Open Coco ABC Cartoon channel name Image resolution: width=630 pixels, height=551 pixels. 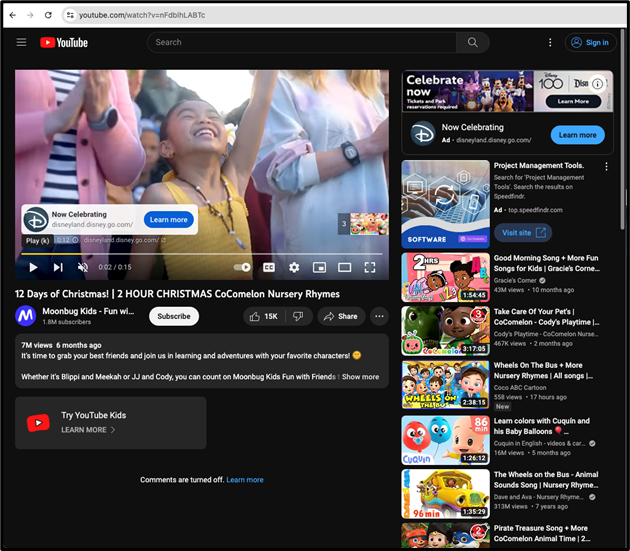click(x=520, y=388)
